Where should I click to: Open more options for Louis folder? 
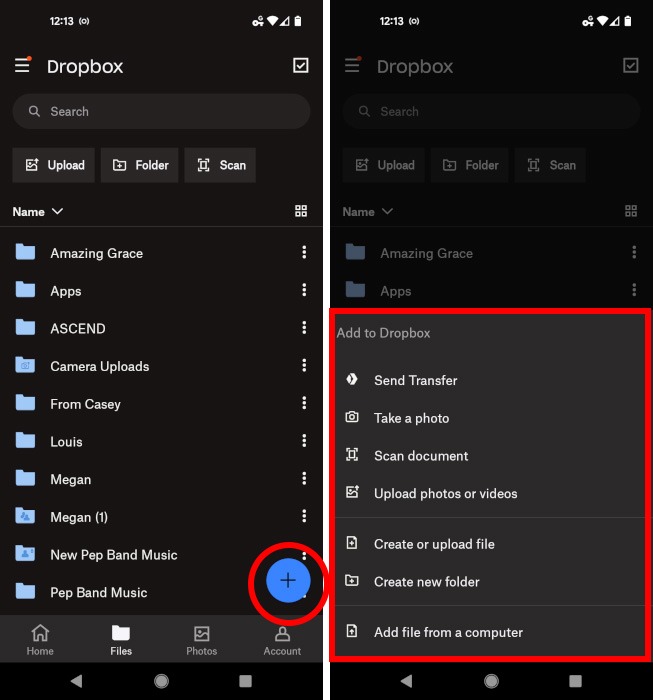304,441
